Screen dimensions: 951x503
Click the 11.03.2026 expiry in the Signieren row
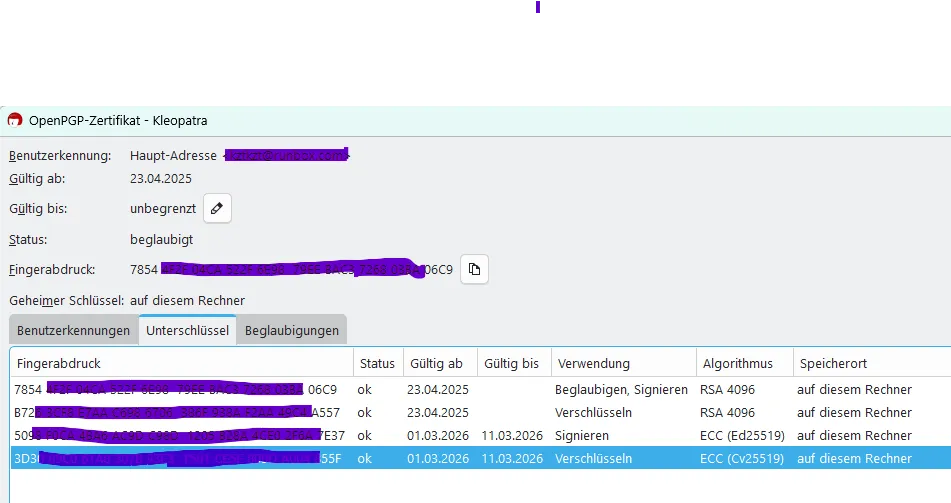tap(512, 436)
